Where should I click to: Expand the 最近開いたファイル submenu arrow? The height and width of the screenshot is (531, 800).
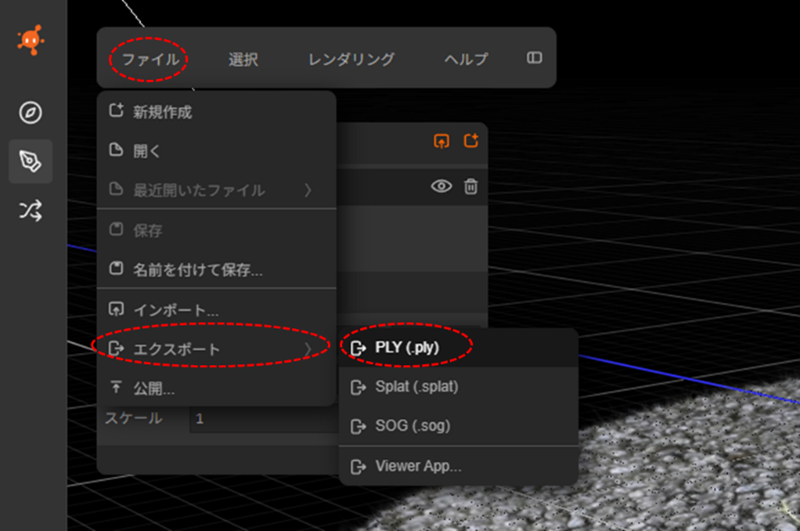coord(308,190)
